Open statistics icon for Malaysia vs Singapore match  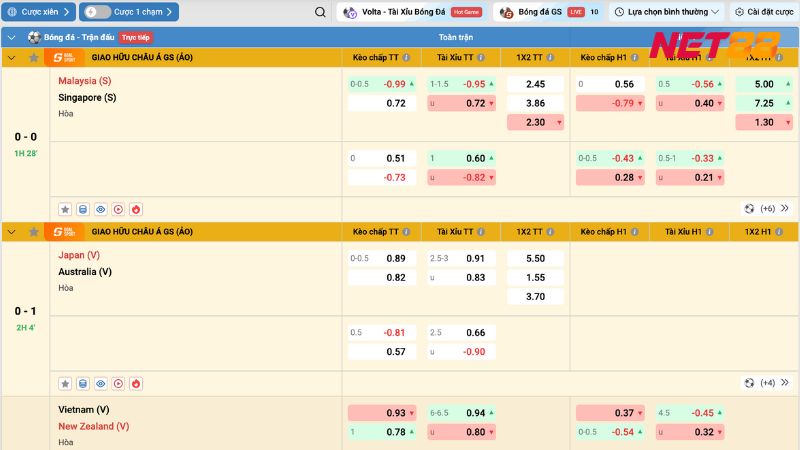tap(83, 209)
